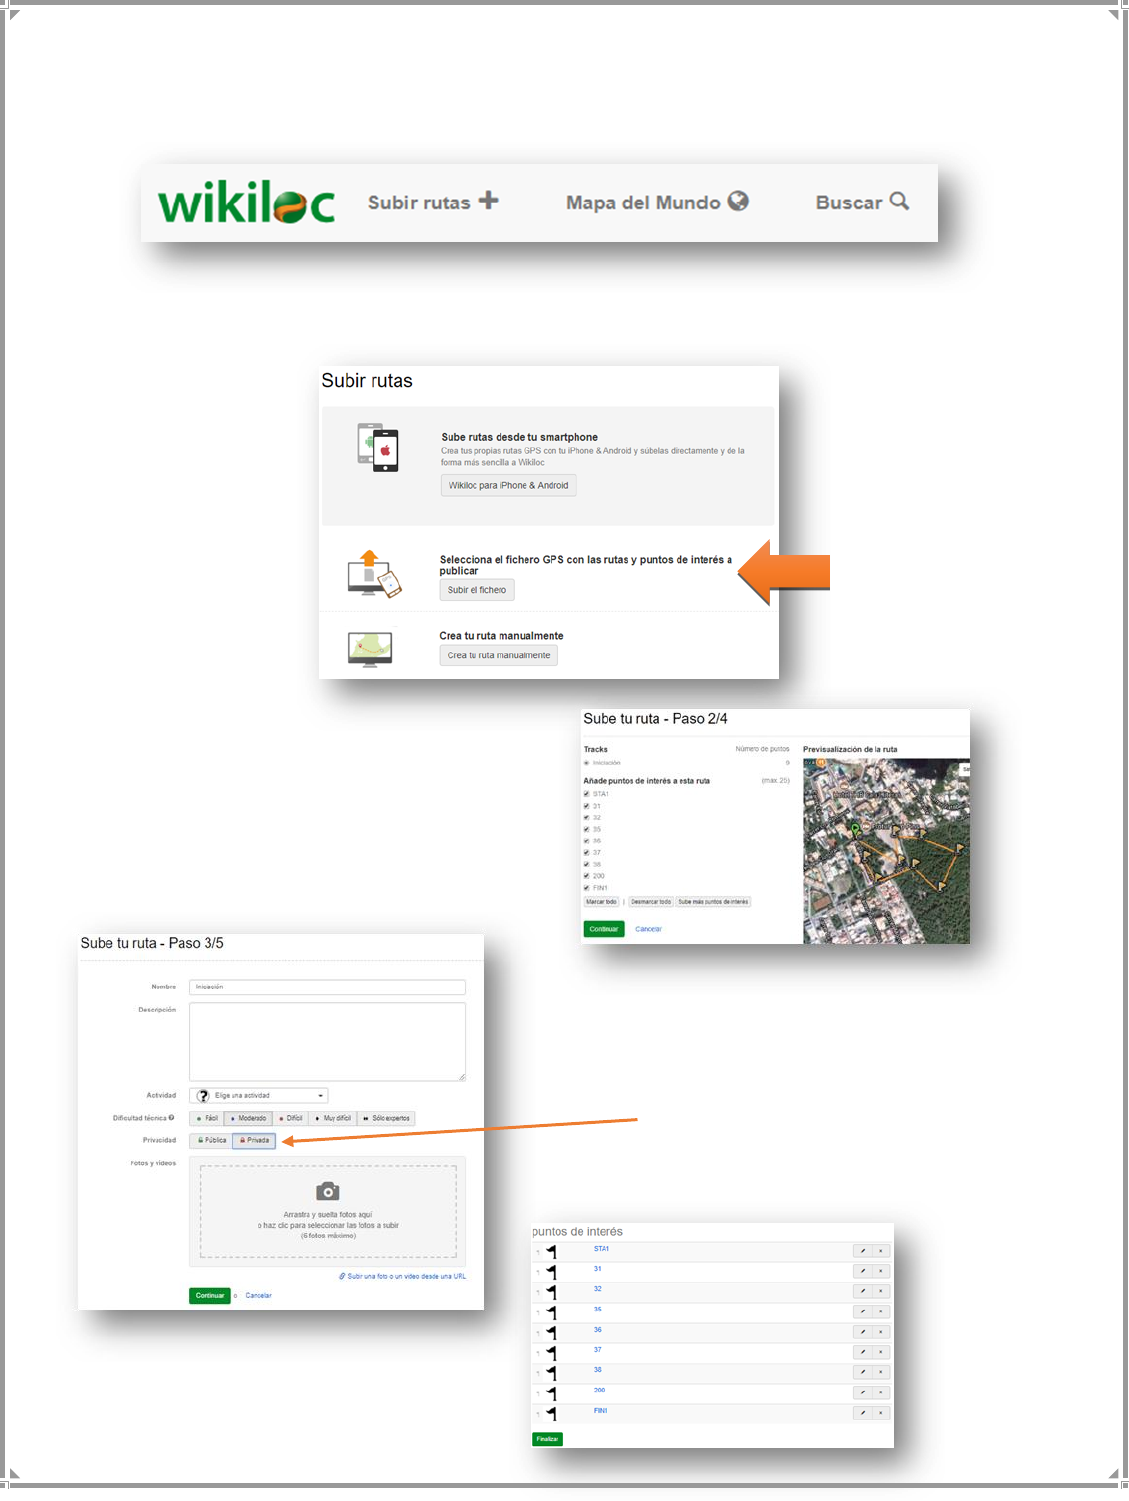Select Difícil difficulty

point(291,1118)
